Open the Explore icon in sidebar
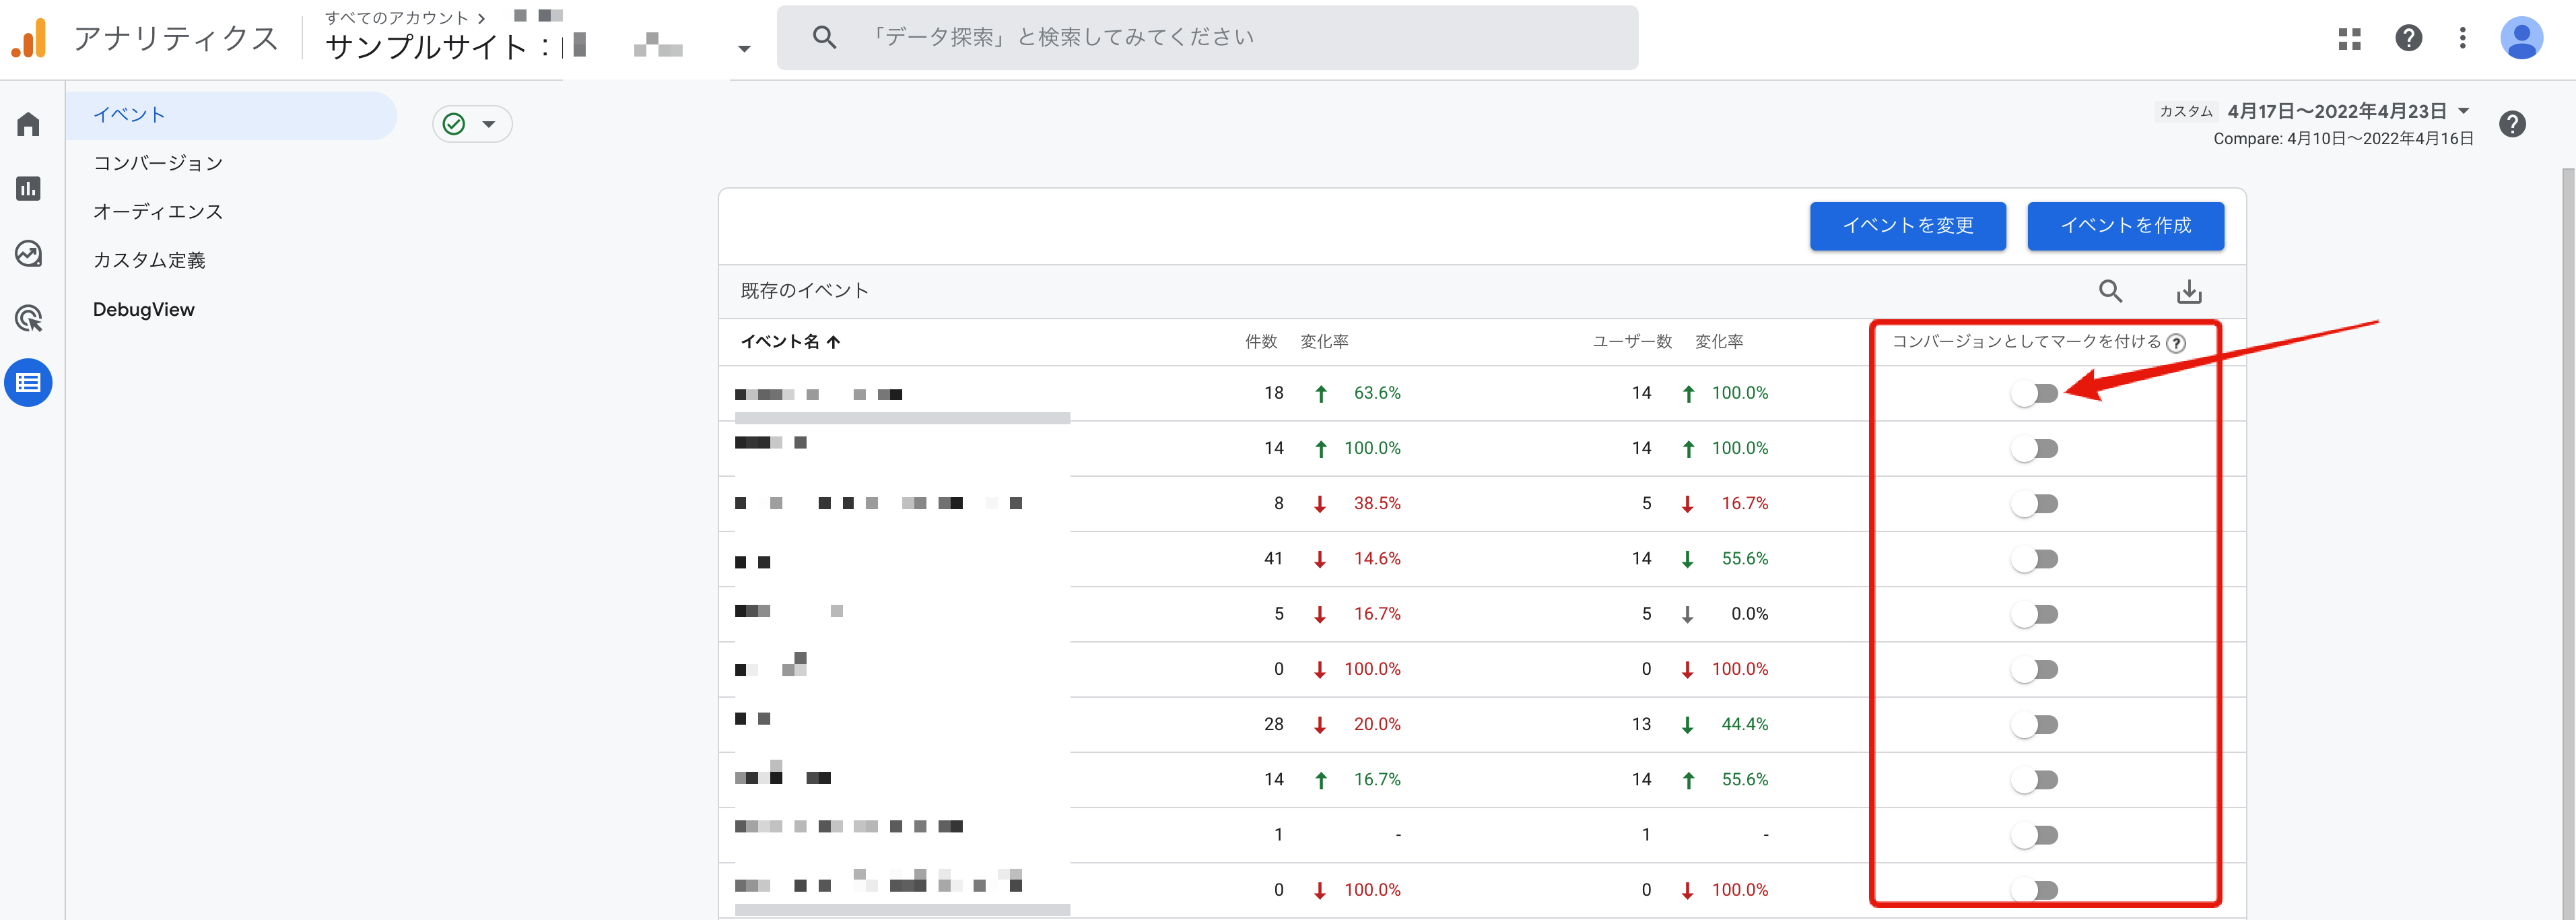 (28, 254)
